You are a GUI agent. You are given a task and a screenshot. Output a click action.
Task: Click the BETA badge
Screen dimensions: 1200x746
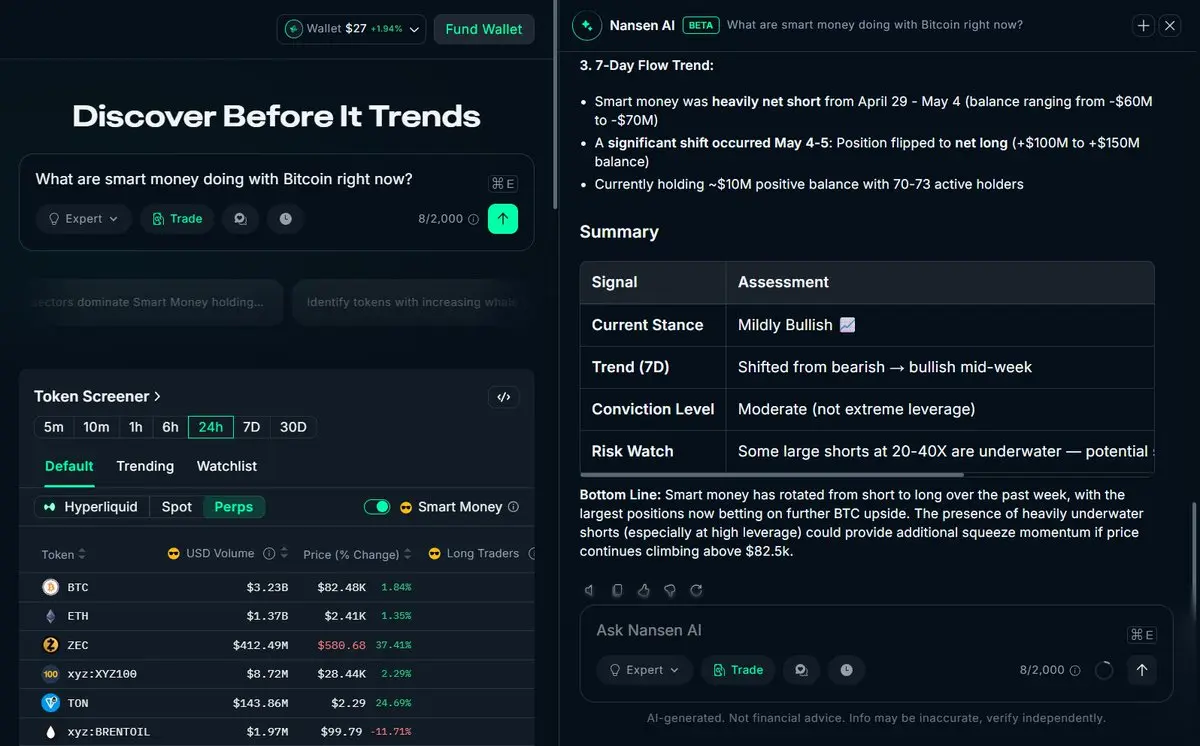click(x=701, y=26)
